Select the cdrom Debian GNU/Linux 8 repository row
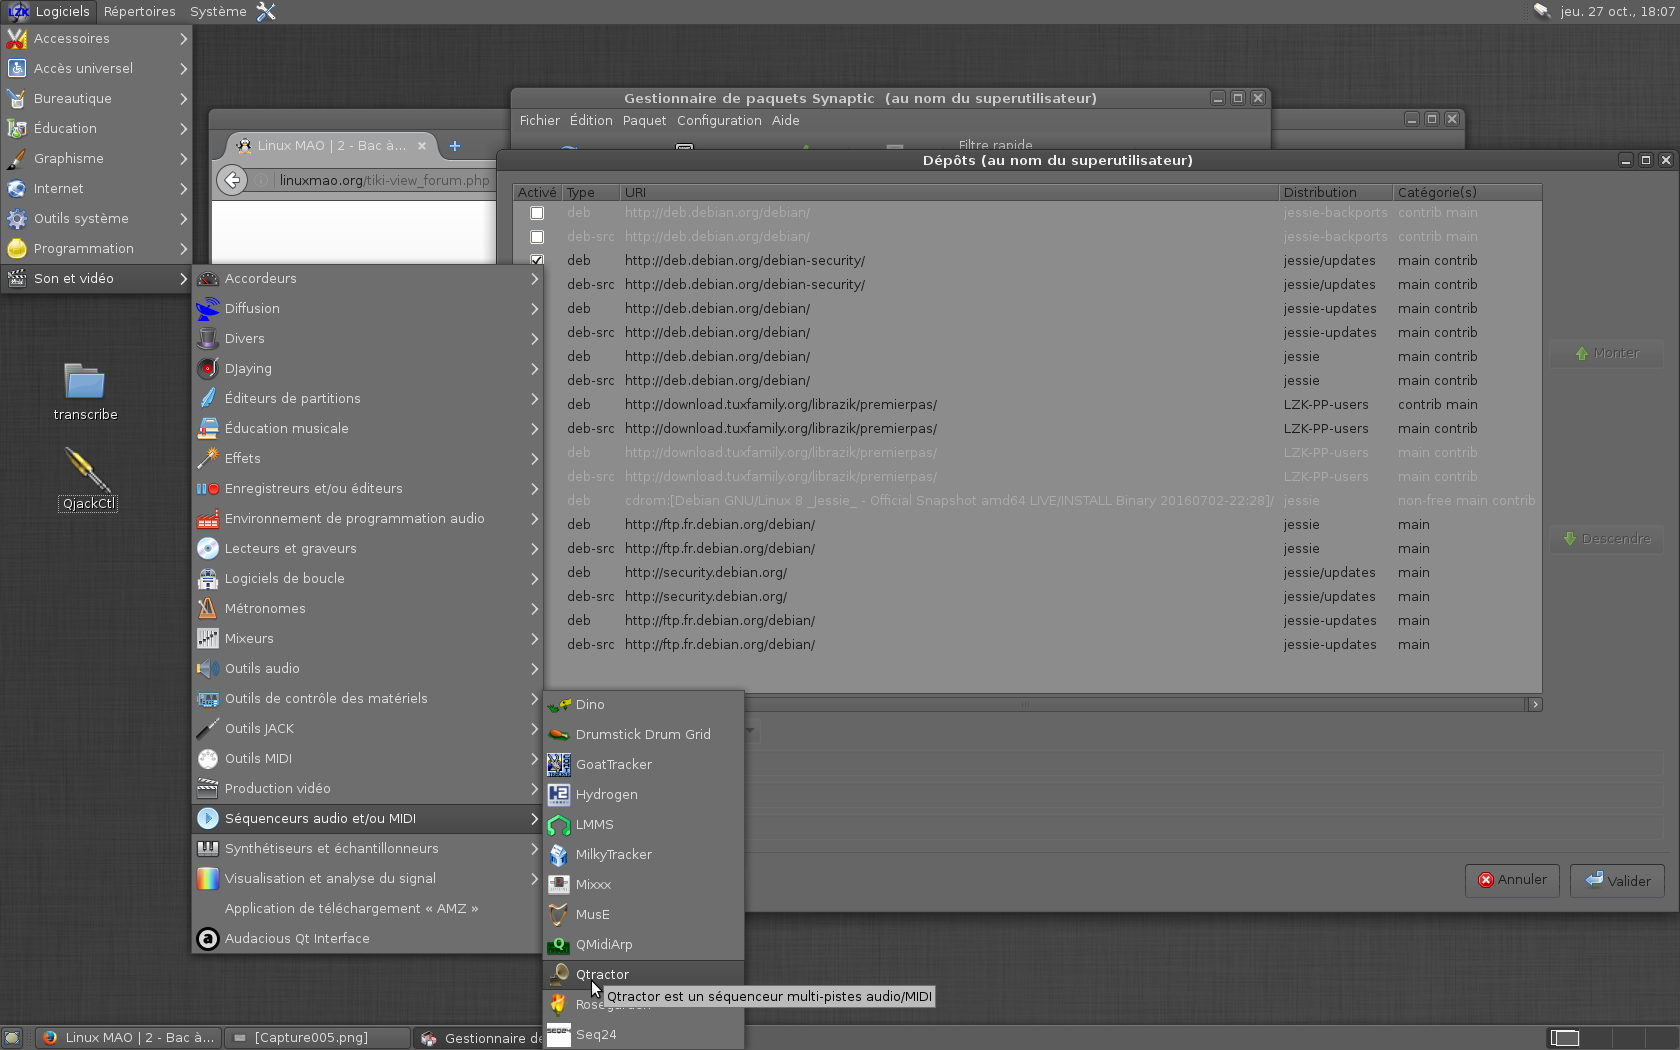The image size is (1680, 1050). (x=1027, y=500)
